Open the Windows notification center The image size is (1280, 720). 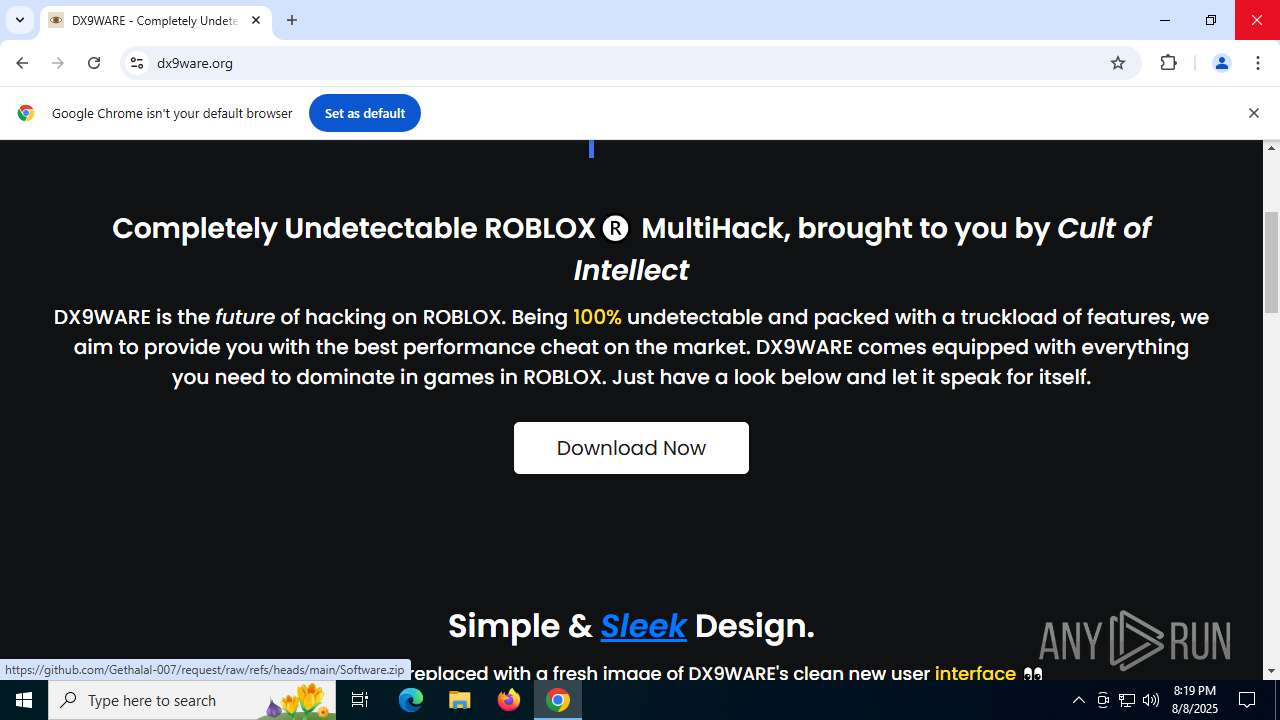(1248, 700)
